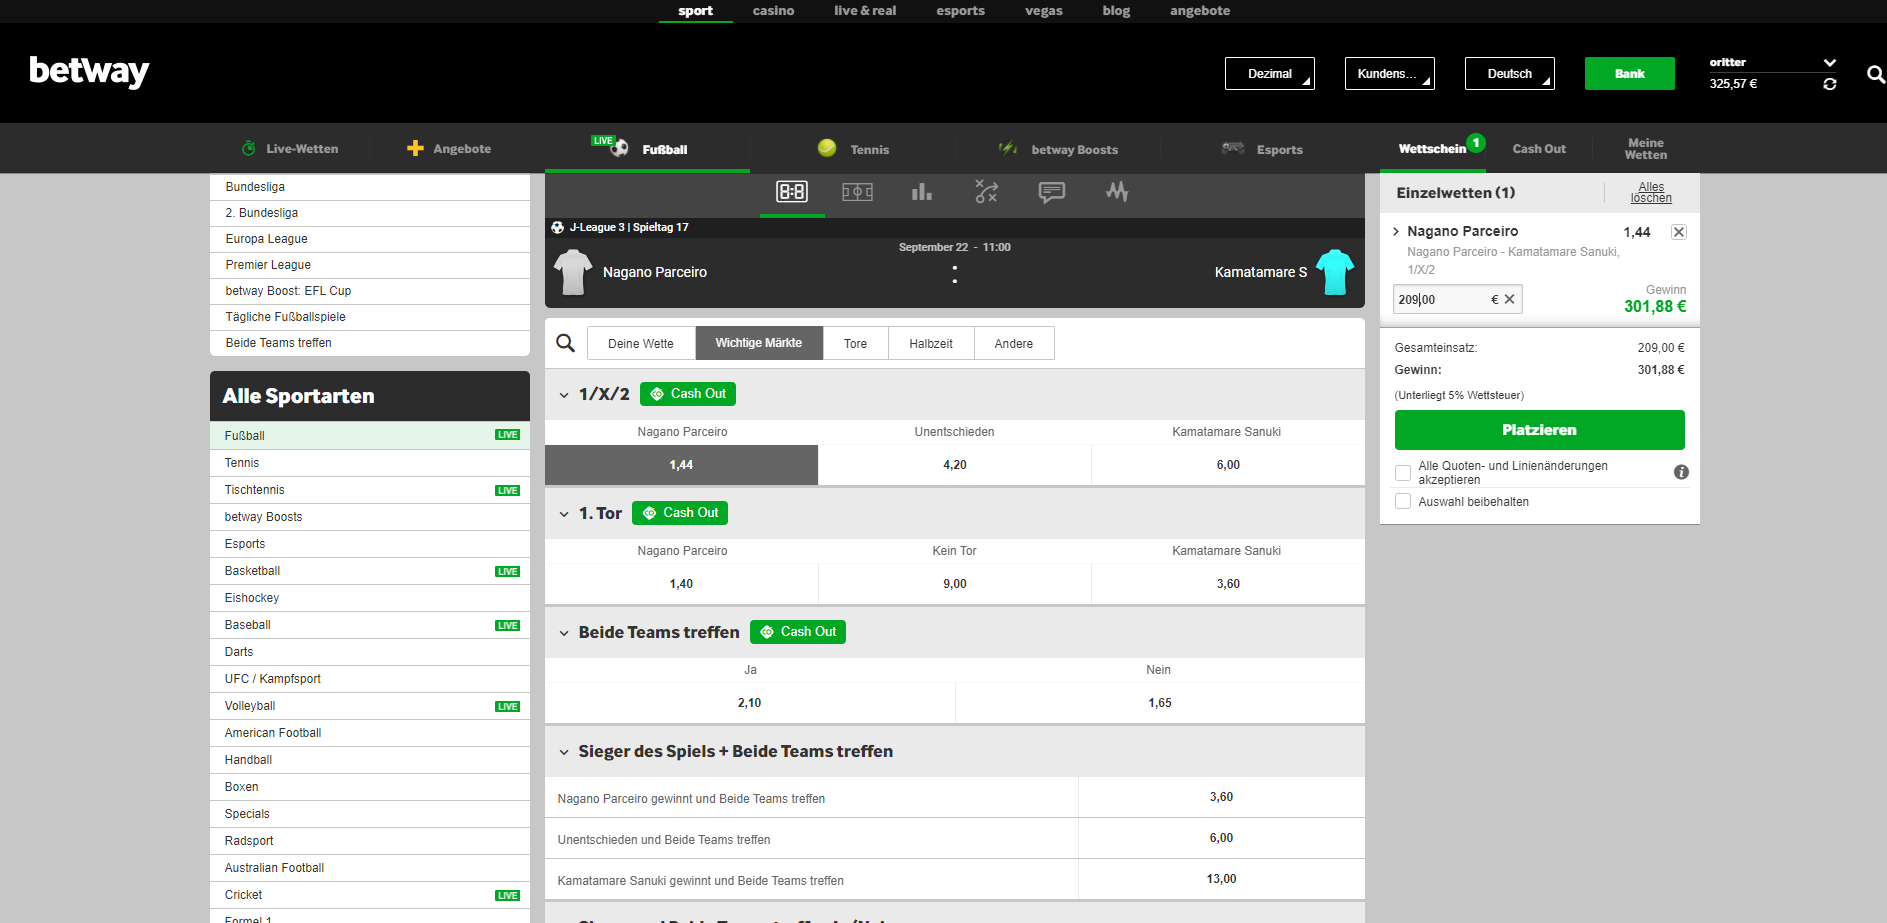
Task: Select Nagano Parceiro gewinnt und Beide Teams treffen 3,60
Action: tap(1221, 797)
